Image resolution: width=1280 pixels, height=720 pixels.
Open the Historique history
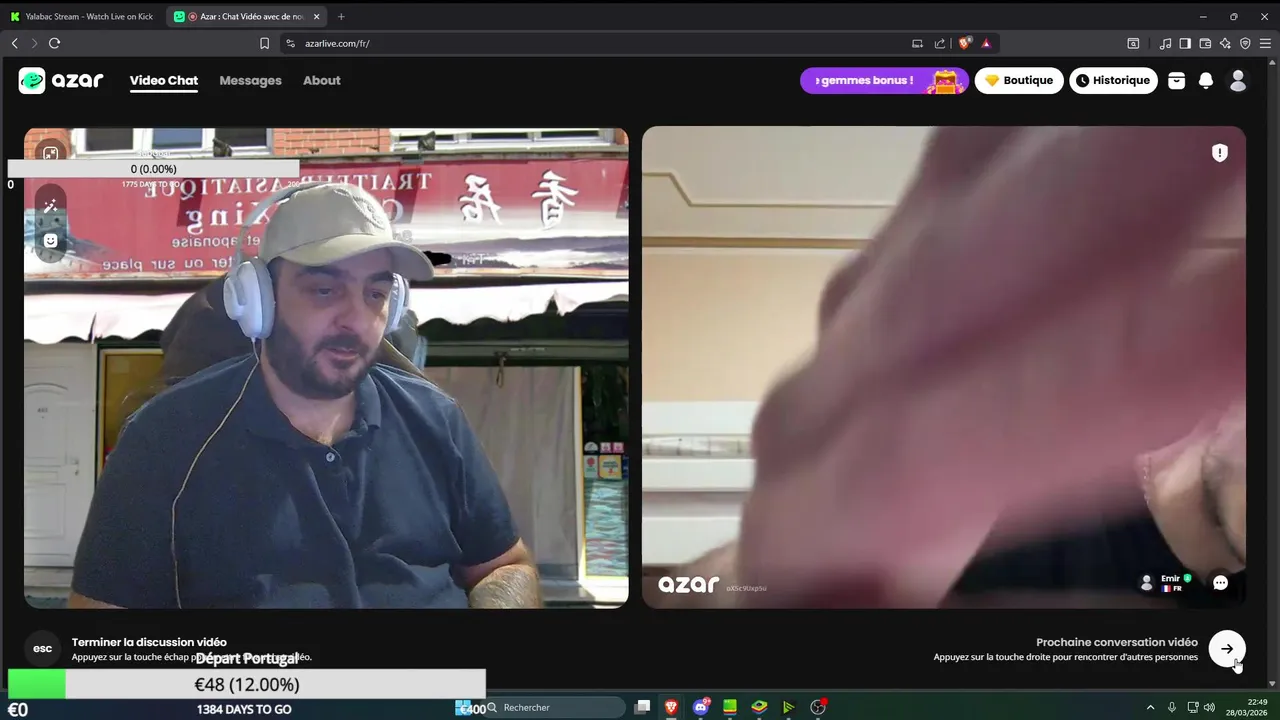(1113, 81)
